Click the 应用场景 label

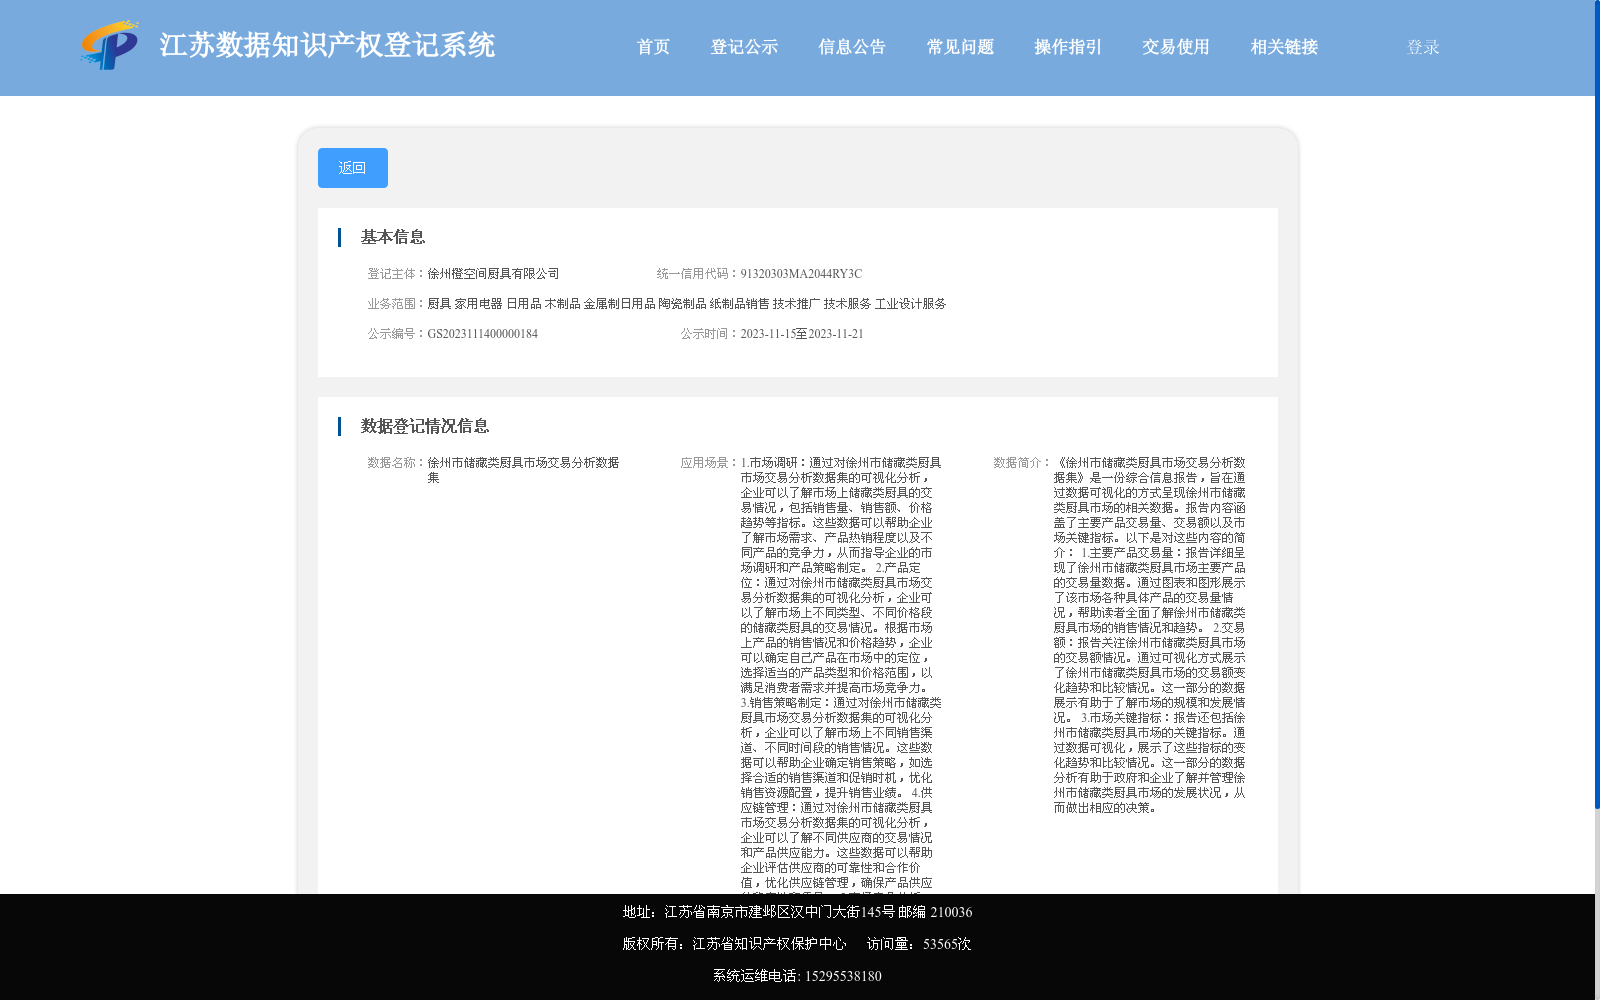point(710,463)
